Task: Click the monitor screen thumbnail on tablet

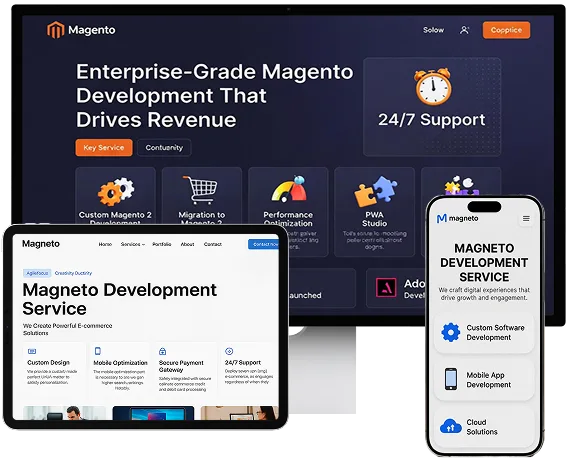Action: point(153,413)
